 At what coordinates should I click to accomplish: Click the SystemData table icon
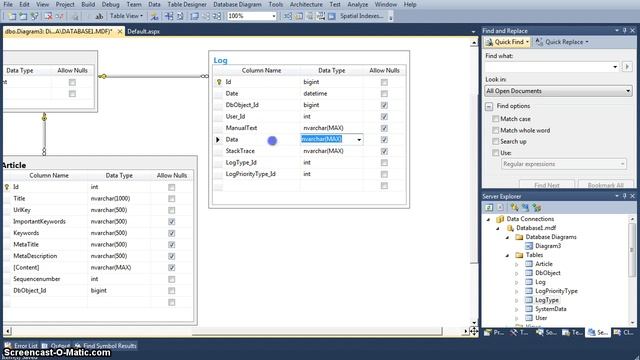pos(529,309)
